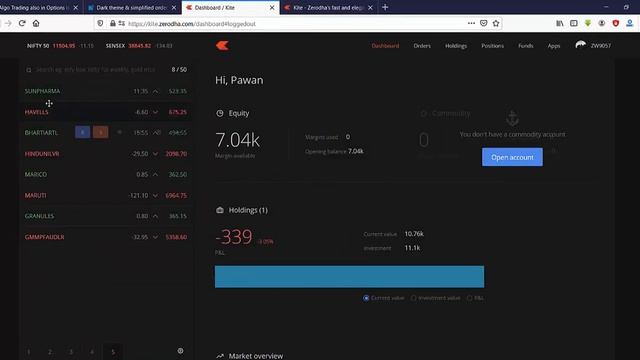Click the Holdings briefcase icon
The image size is (640, 360).
coord(220,210)
